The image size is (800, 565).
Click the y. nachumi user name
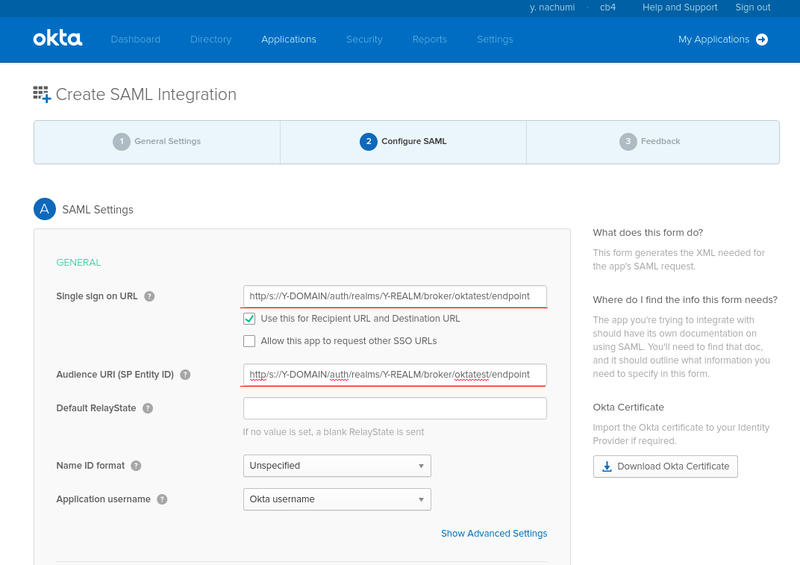pos(552,8)
